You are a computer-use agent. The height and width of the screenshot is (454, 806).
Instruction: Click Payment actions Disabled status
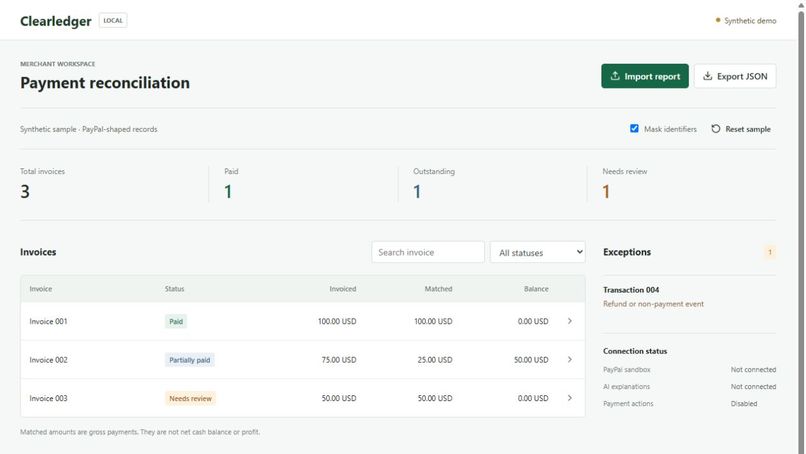coord(744,404)
